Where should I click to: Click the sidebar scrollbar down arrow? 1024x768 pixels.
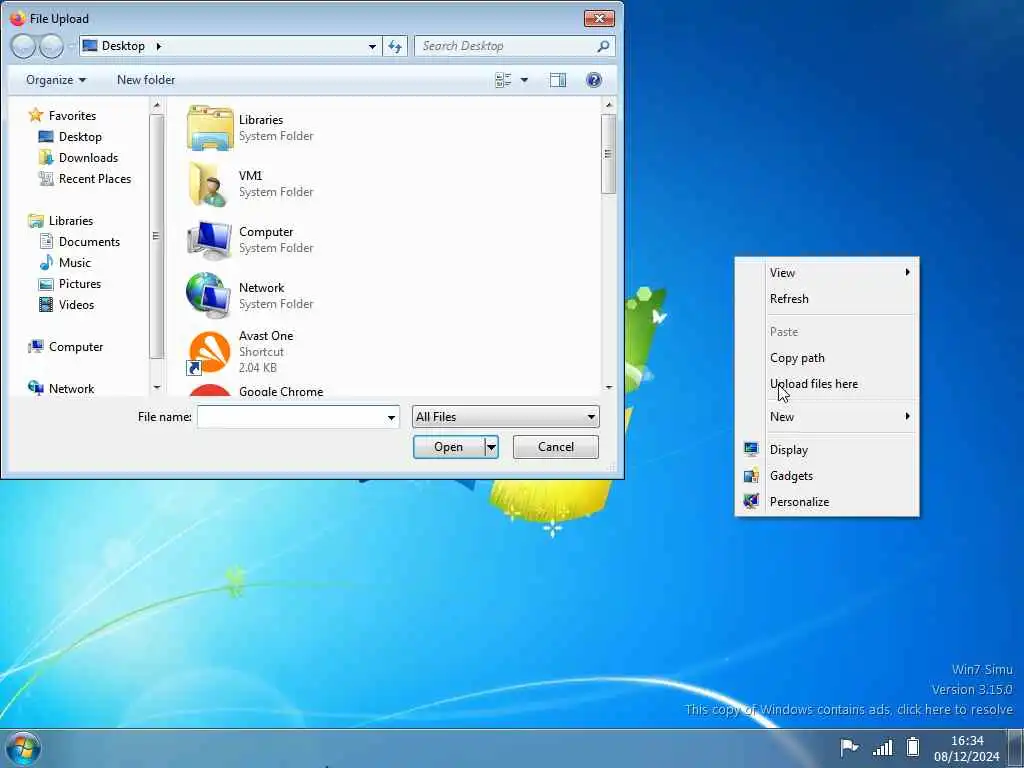156,387
